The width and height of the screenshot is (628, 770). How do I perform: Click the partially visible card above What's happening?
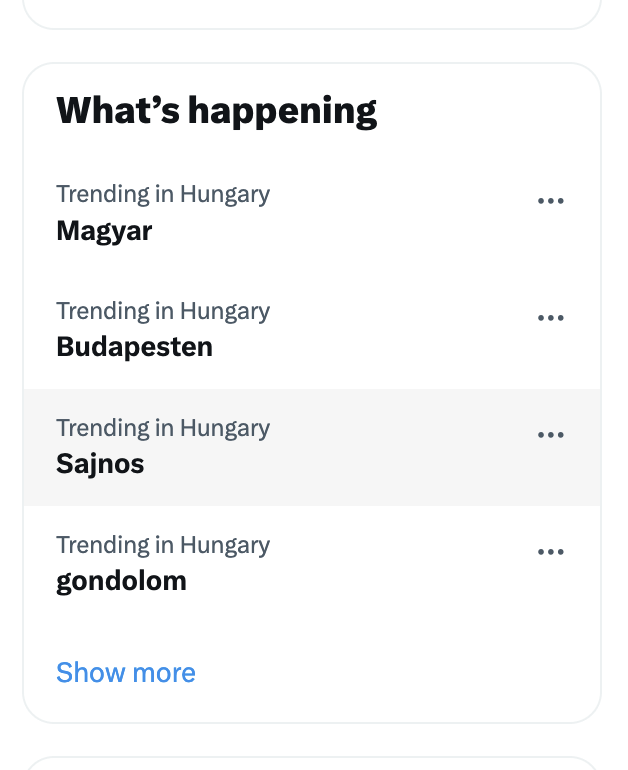[x=311, y=12]
